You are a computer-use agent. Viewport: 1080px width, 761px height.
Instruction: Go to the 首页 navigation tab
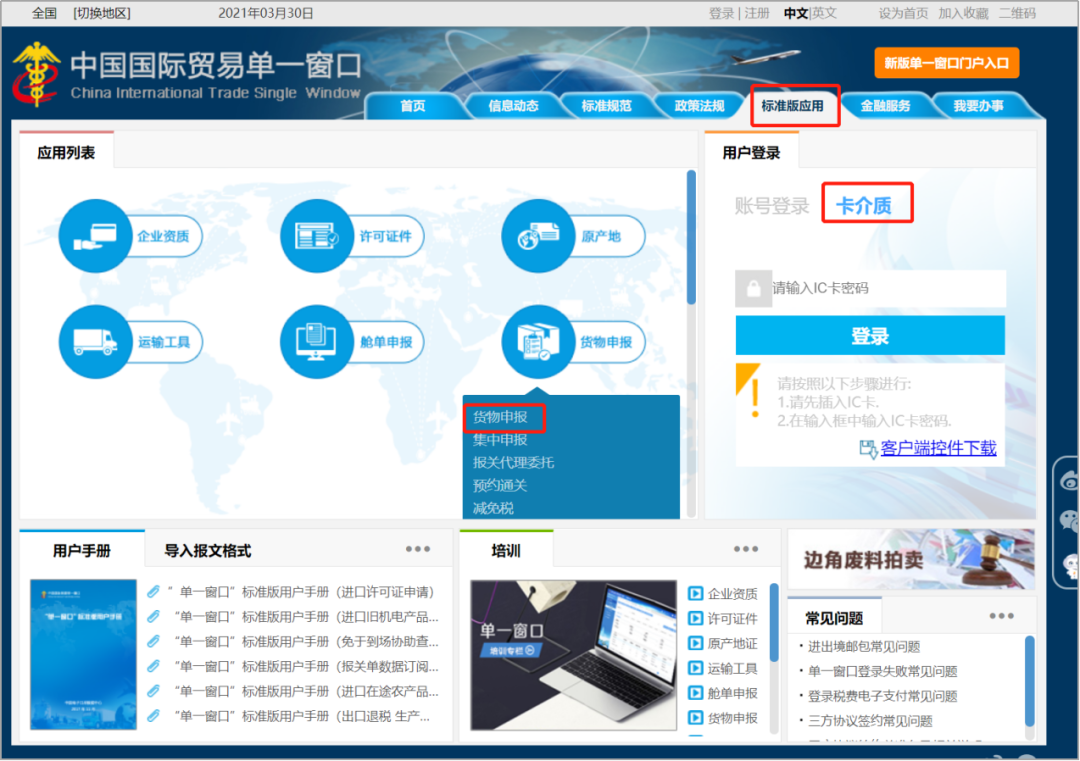413,105
